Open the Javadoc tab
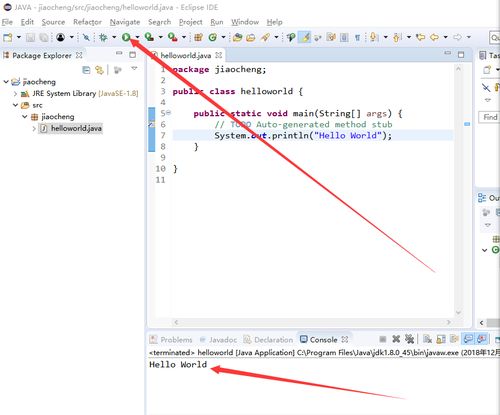This screenshot has height=415, width=500. pos(218,340)
